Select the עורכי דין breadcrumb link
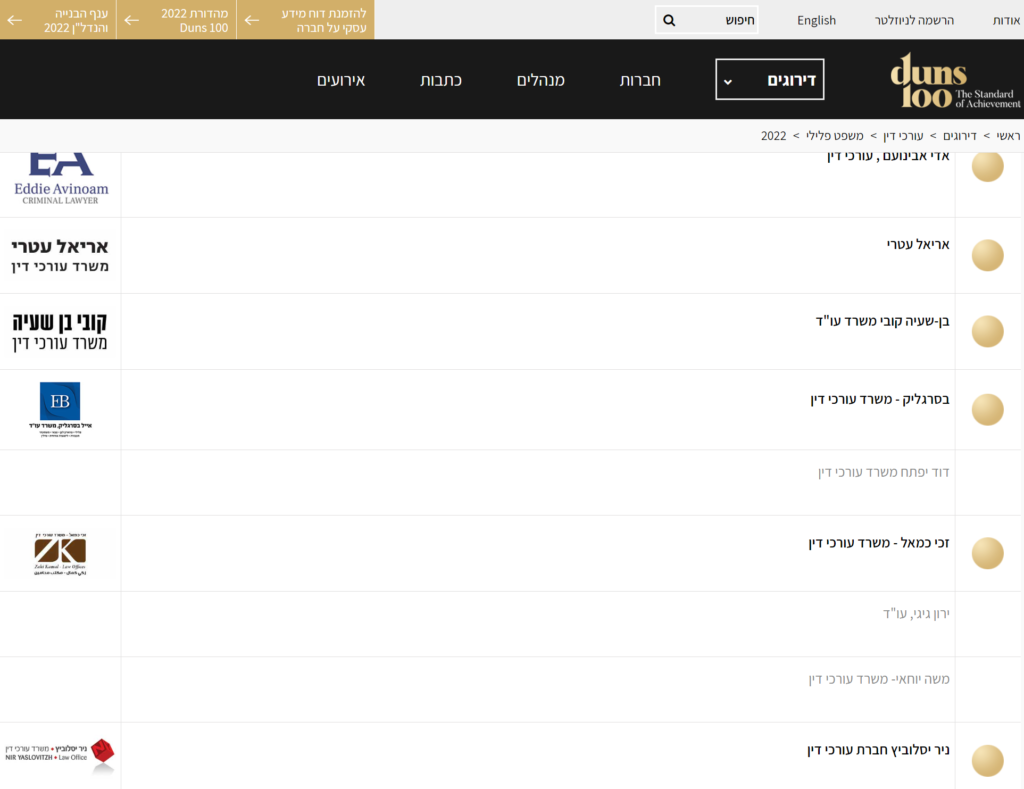This screenshot has height=789, width=1024. [902, 135]
